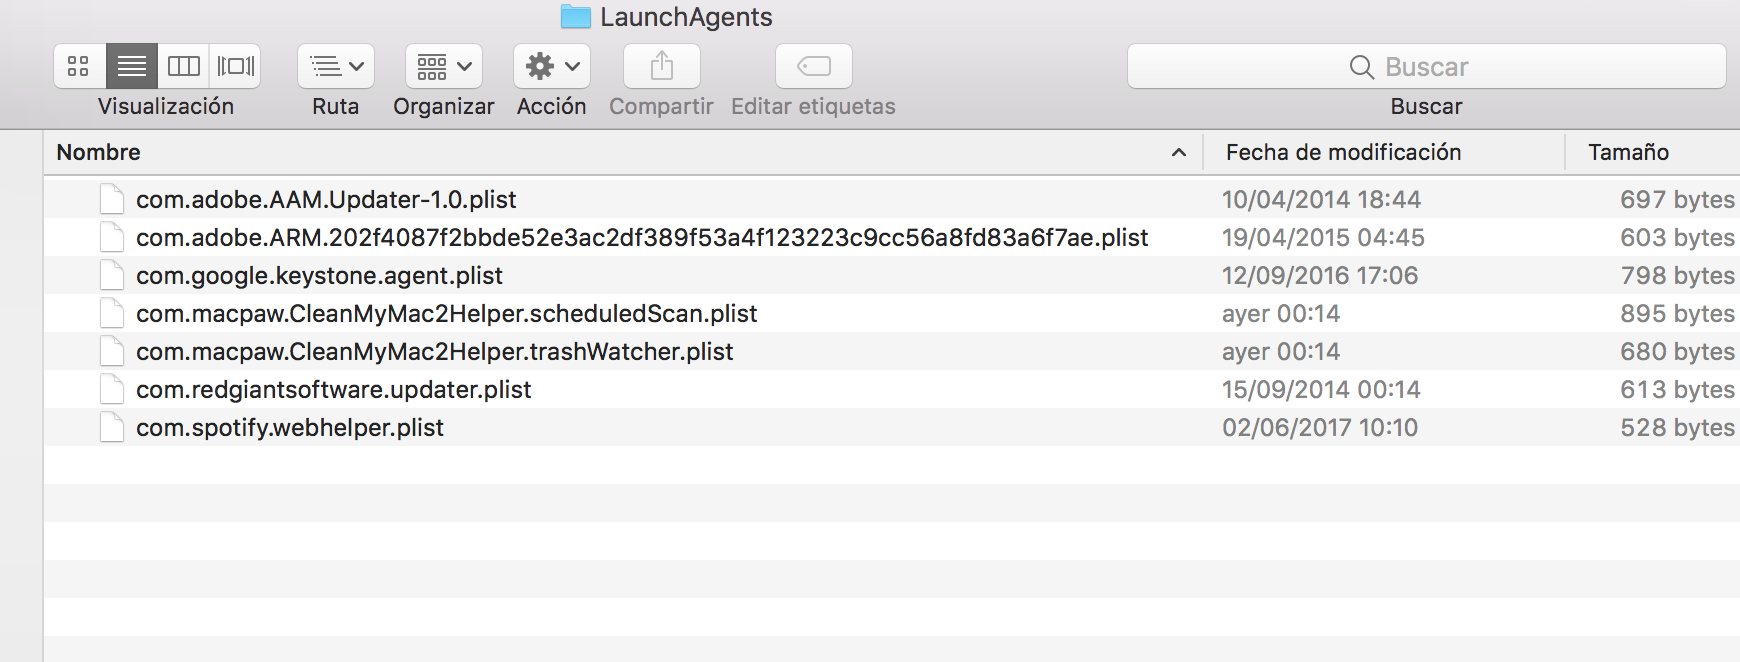This screenshot has height=662, width=1740.
Task: Click the 798 bytes size value
Action: coord(1677,275)
